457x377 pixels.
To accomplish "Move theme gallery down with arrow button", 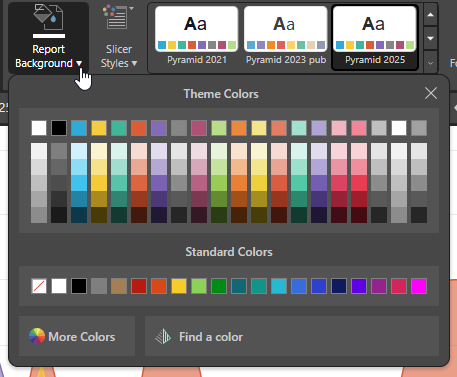I will point(430,39).
